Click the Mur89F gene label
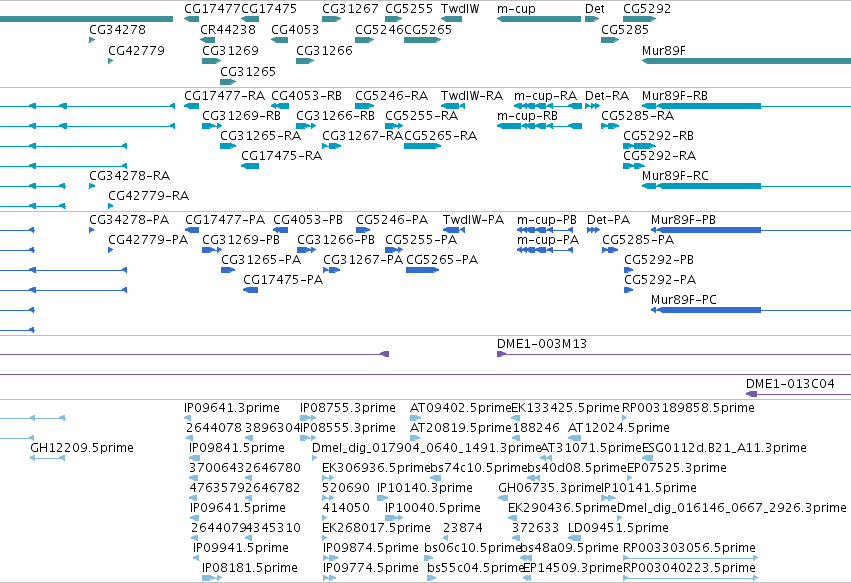 pos(664,50)
